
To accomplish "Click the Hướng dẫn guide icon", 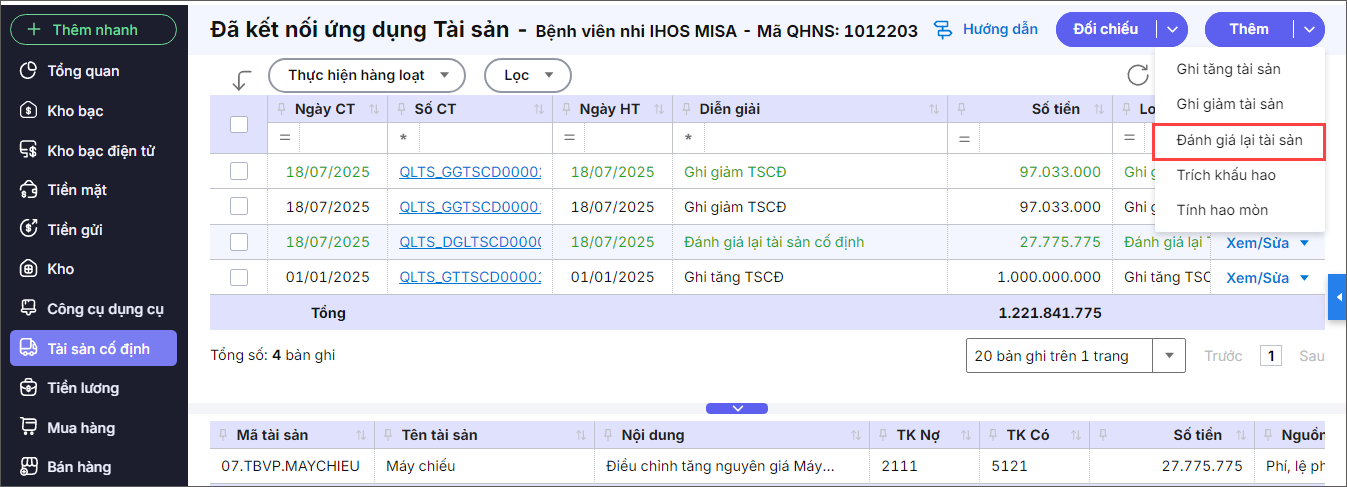I will tap(943, 30).
